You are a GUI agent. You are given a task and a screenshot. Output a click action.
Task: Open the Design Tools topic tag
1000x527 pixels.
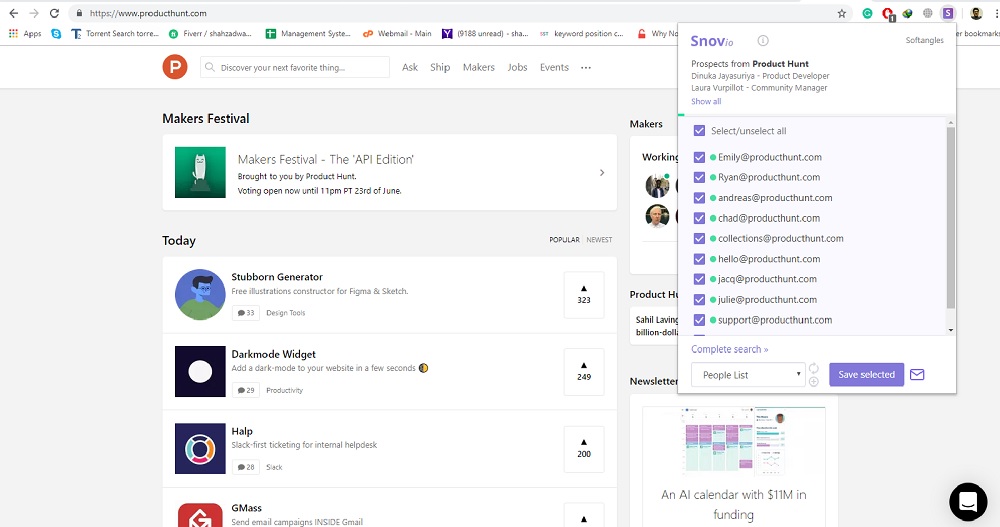point(286,313)
